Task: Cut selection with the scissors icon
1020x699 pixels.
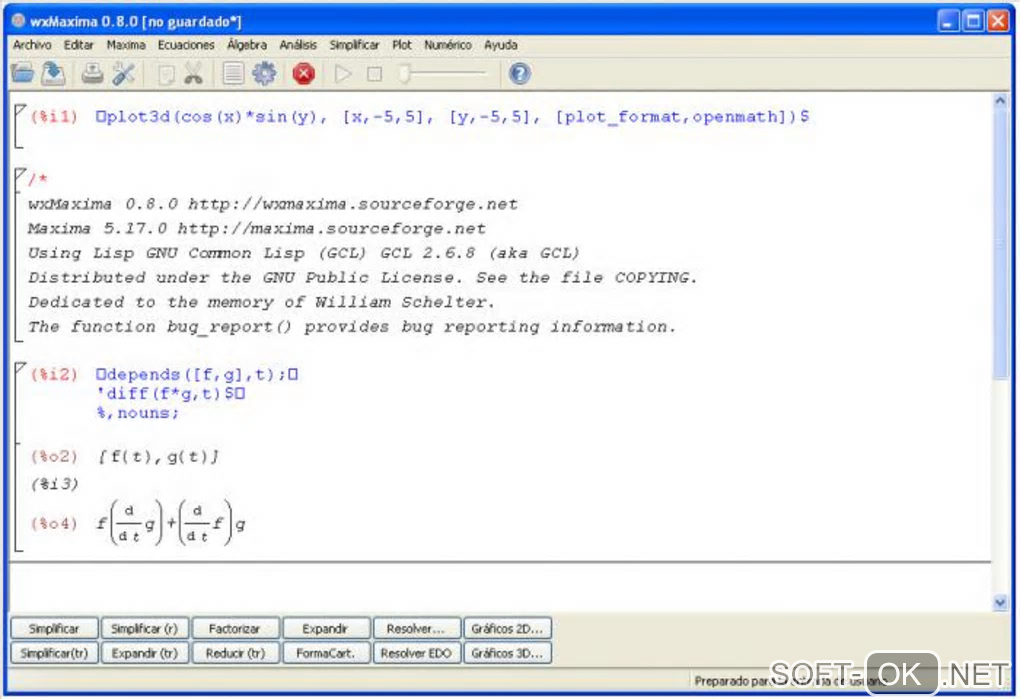Action: coord(193,73)
